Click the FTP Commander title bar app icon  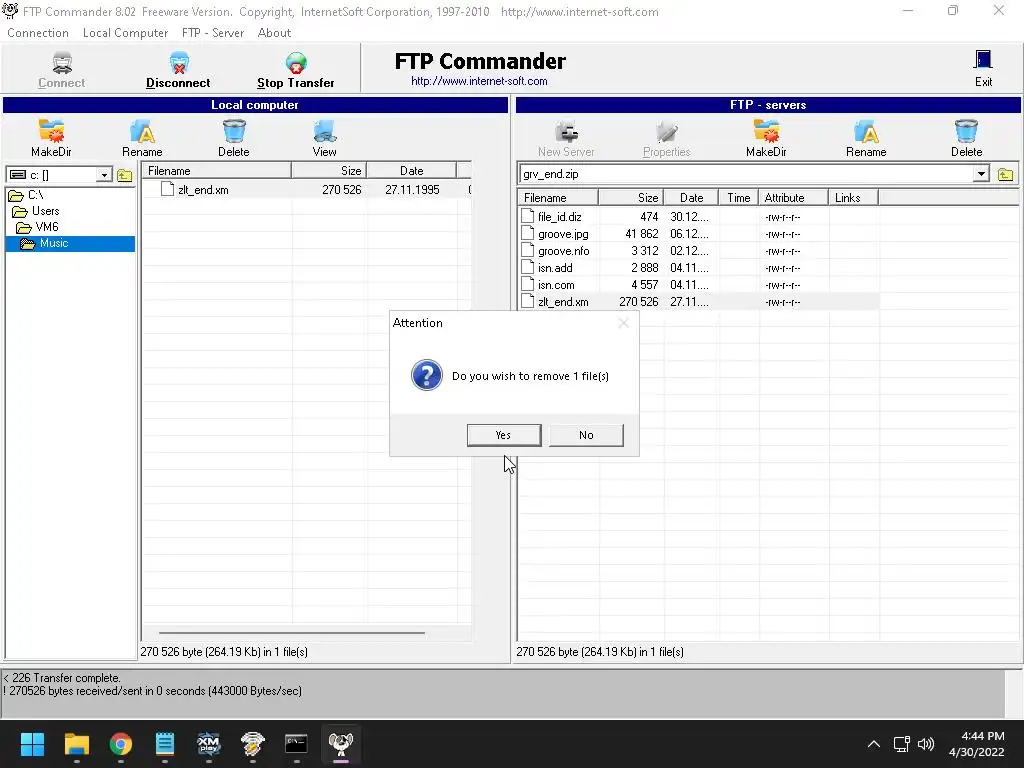tap(10, 11)
